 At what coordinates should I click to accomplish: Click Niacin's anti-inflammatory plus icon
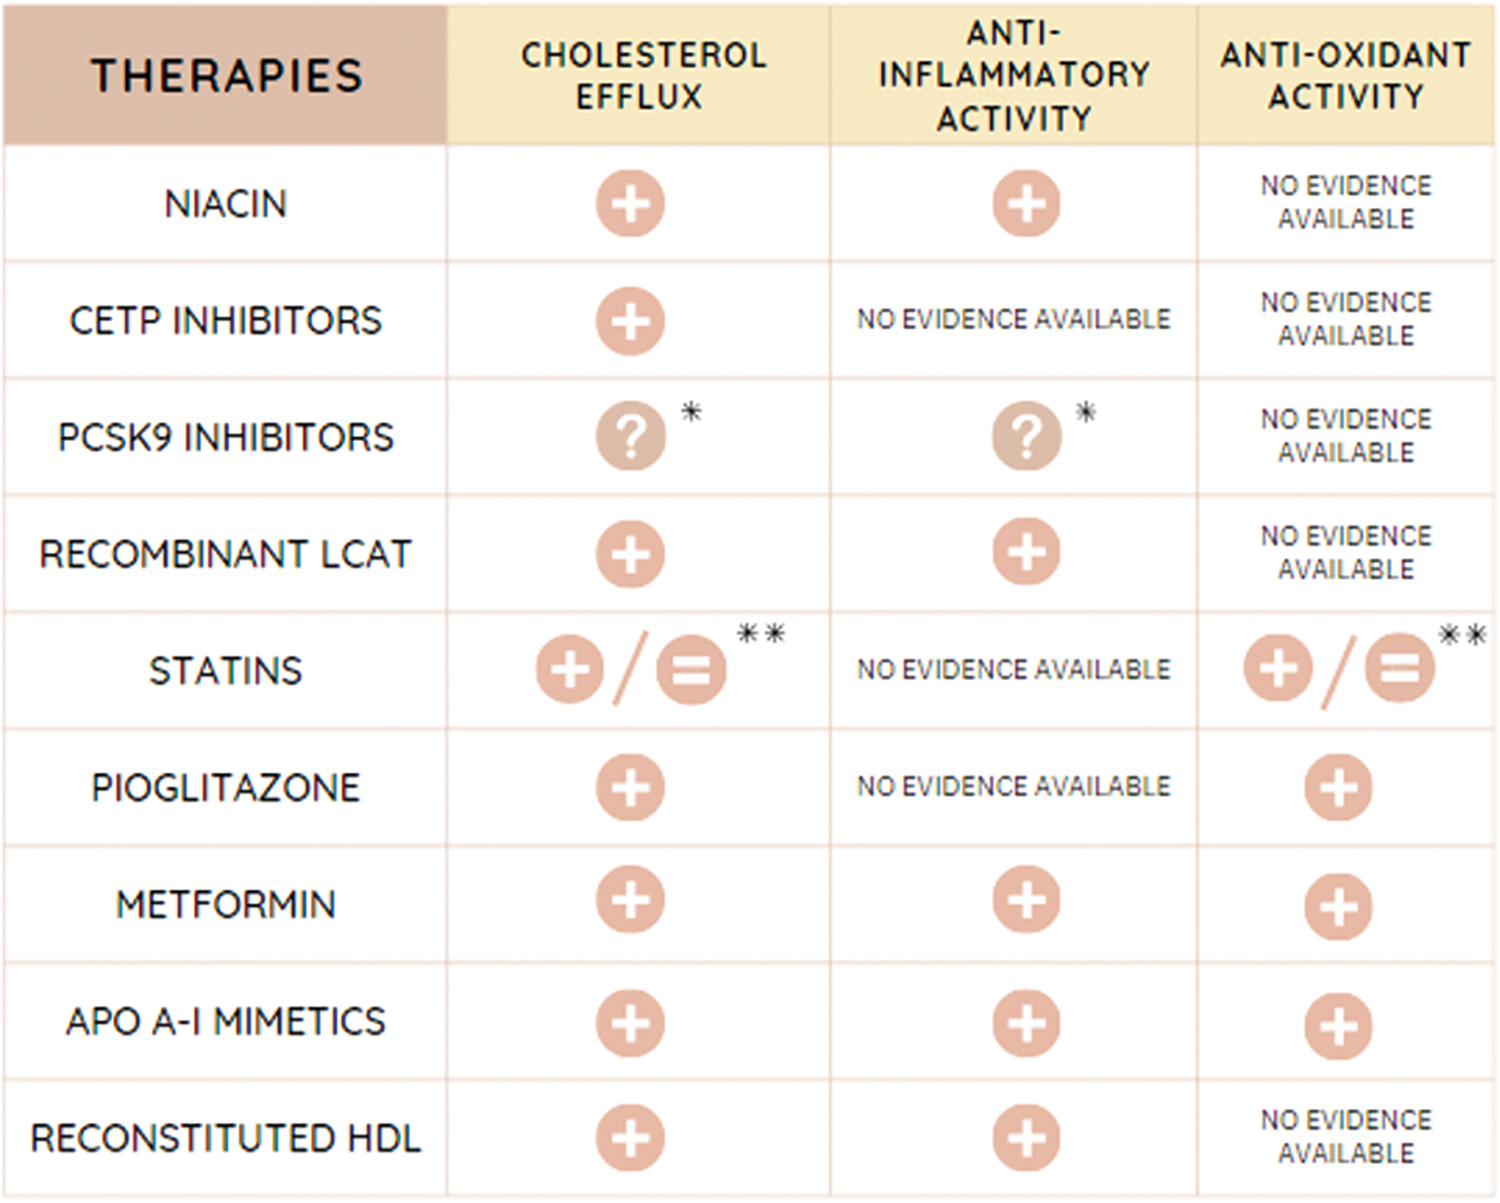coord(1026,204)
